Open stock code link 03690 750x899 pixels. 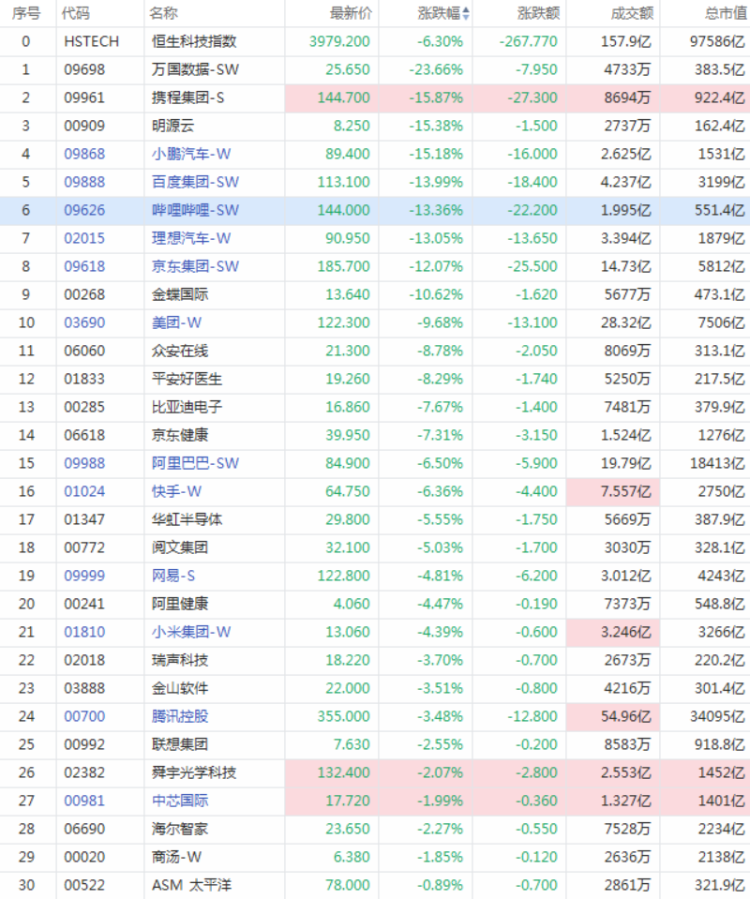click(x=84, y=323)
